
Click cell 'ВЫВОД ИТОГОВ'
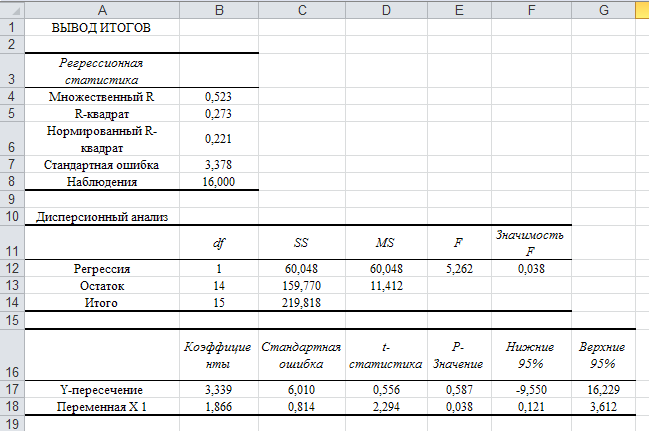pyautogui.click(x=102, y=27)
